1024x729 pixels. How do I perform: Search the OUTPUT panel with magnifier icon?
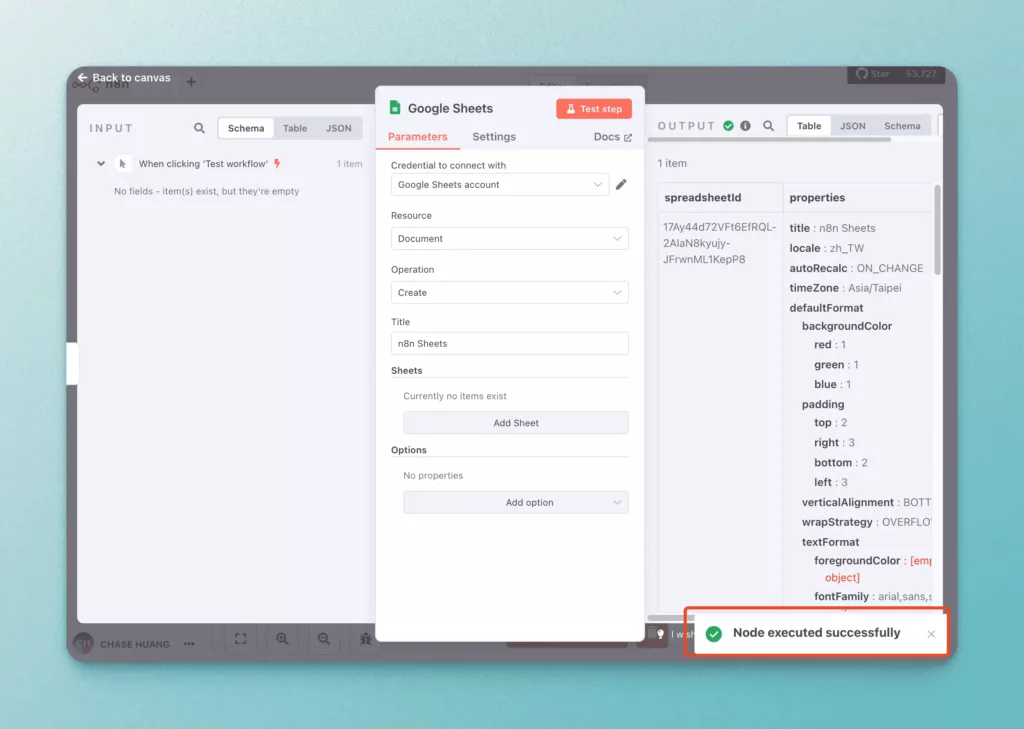769,126
